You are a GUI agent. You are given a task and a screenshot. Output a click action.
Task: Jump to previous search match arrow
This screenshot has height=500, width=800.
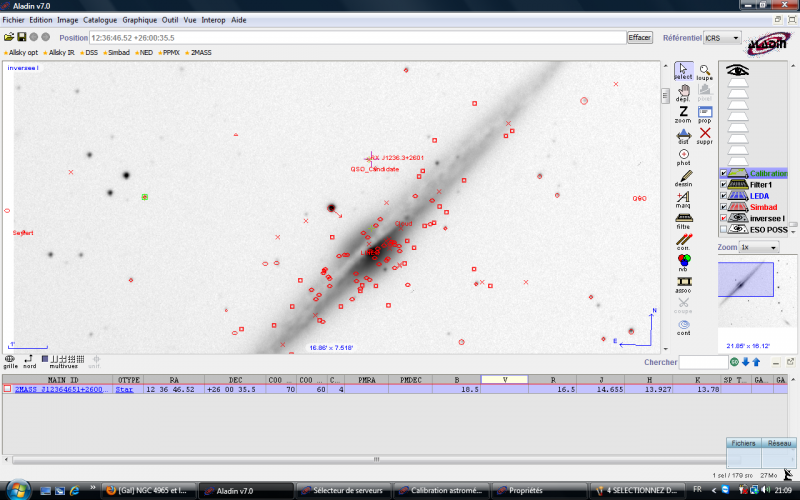point(756,362)
